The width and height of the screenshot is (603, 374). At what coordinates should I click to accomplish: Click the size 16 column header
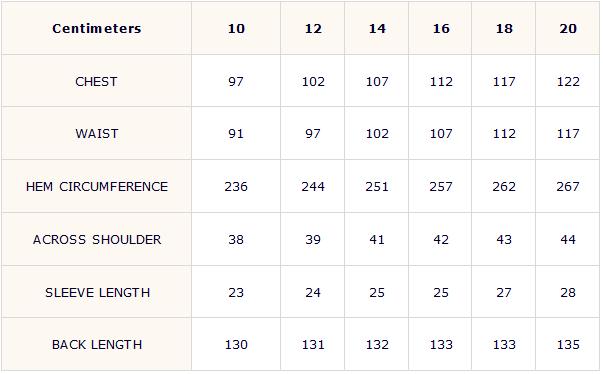coord(441,28)
